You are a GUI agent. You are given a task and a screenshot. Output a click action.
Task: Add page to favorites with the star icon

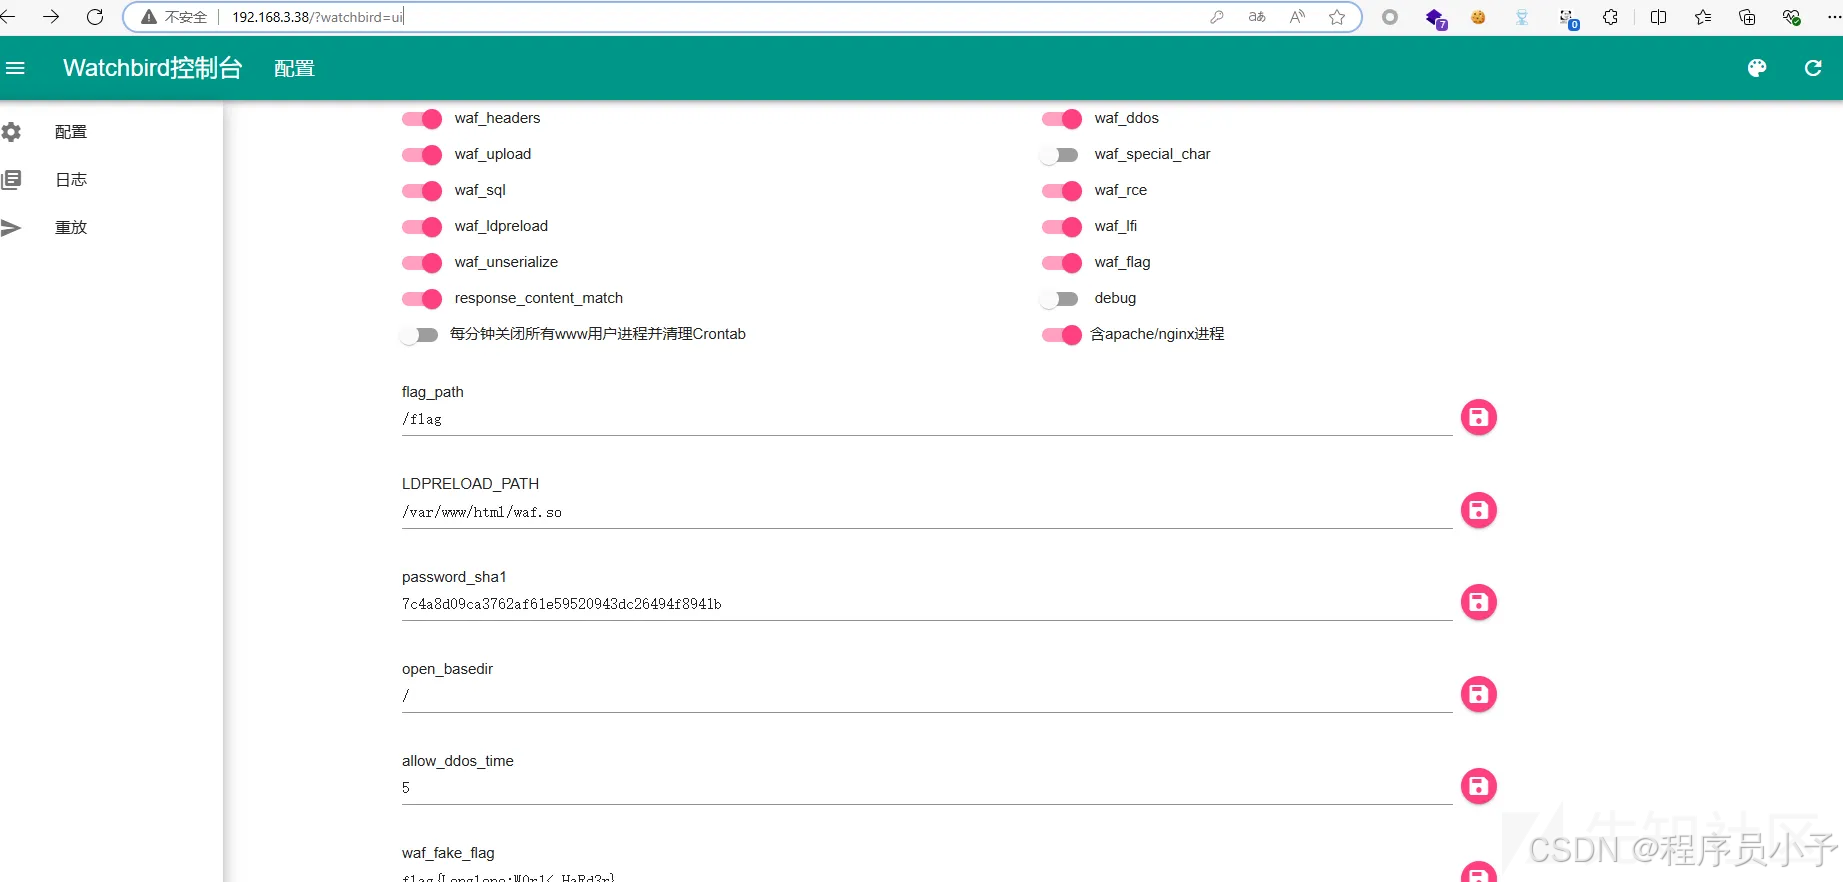1337,17
